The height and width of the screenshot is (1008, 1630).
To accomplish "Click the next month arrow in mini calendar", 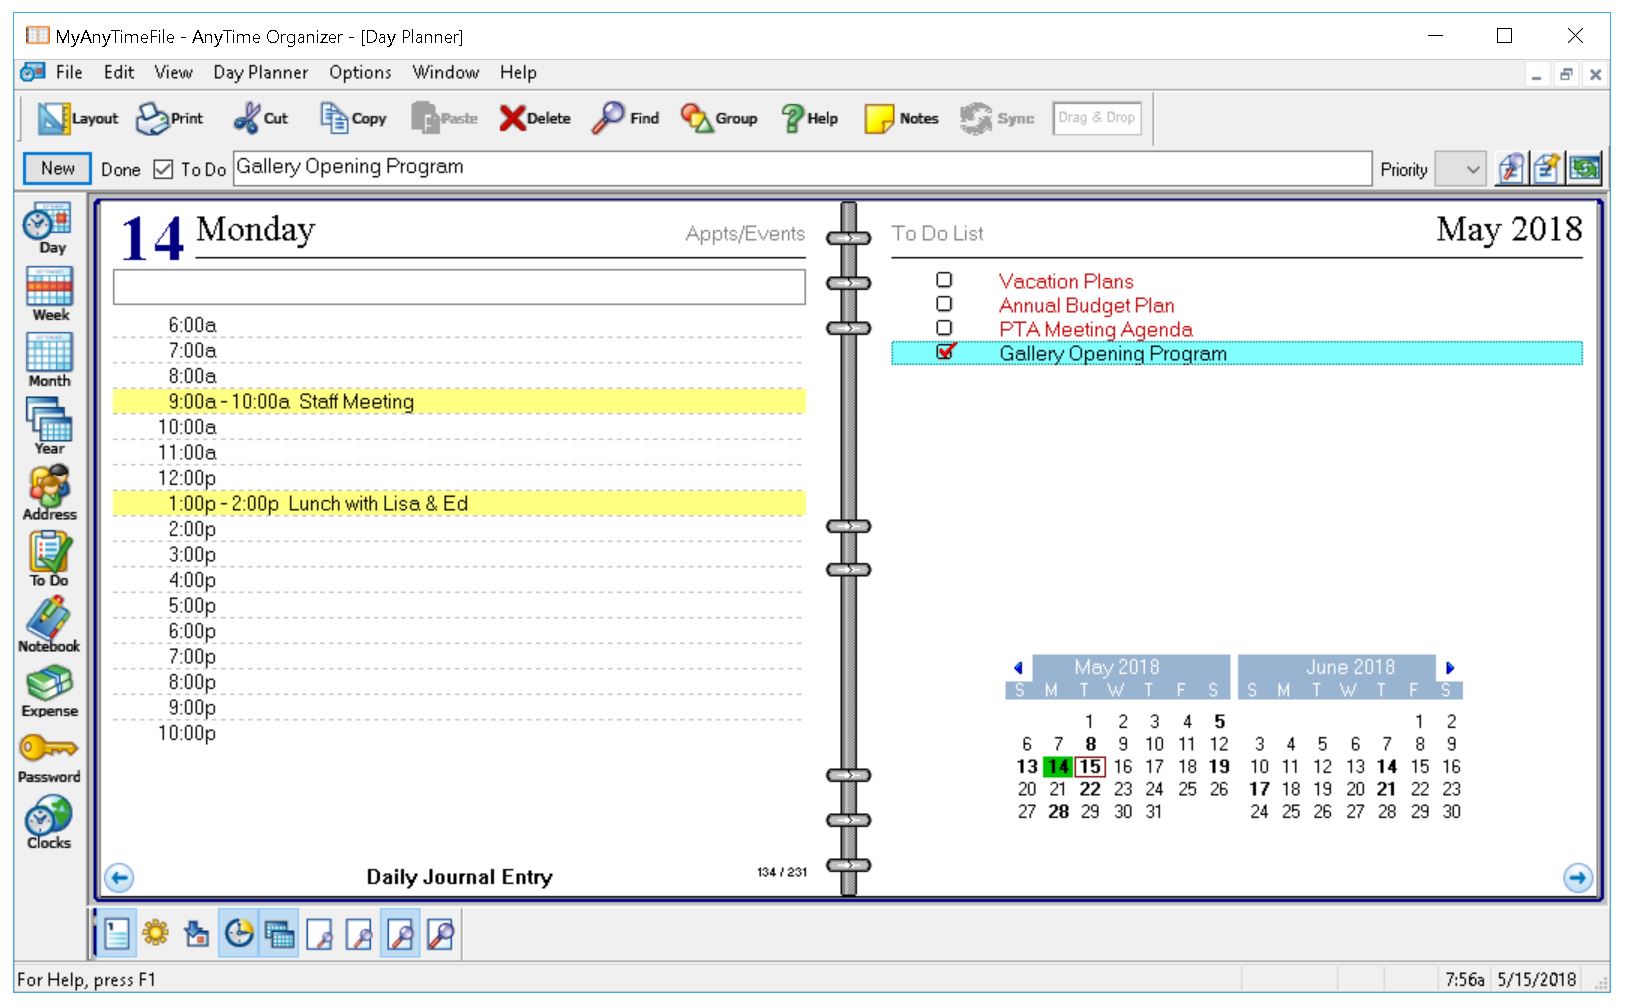I will coord(1452,666).
